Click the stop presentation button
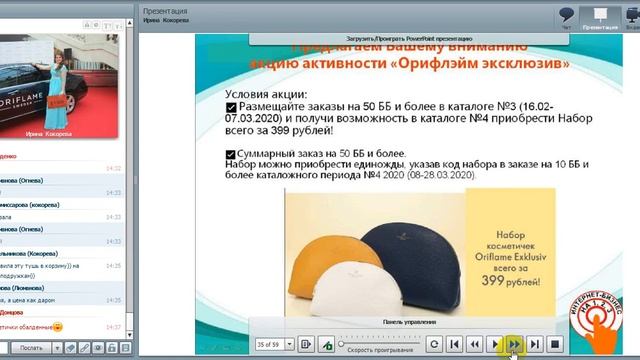This screenshot has height=360, width=640. point(555,344)
